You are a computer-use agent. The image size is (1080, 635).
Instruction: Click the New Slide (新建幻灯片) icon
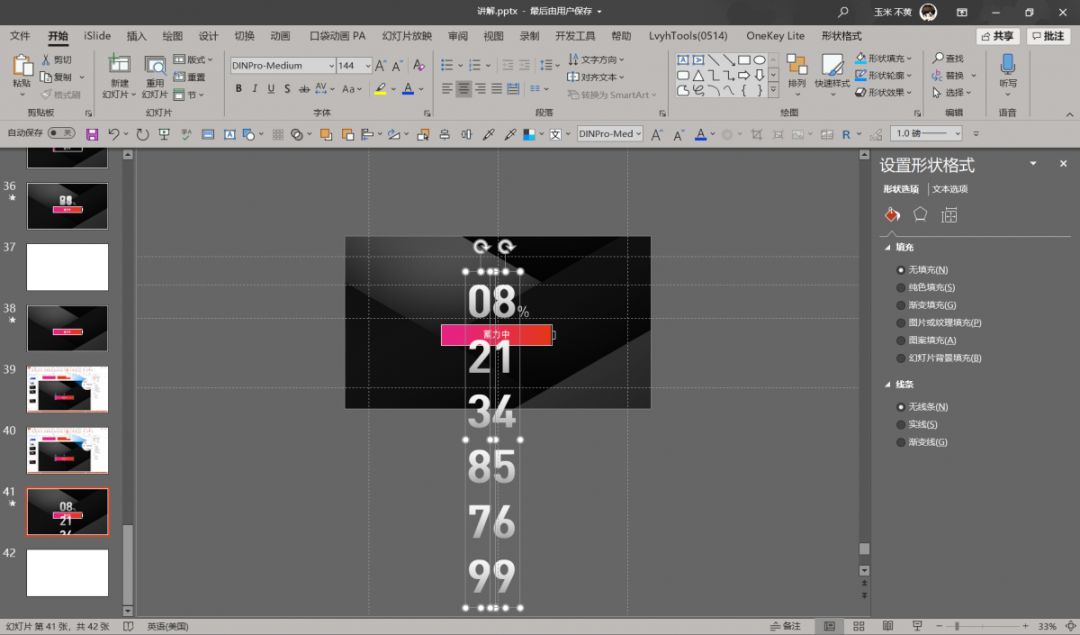click(x=119, y=64)
